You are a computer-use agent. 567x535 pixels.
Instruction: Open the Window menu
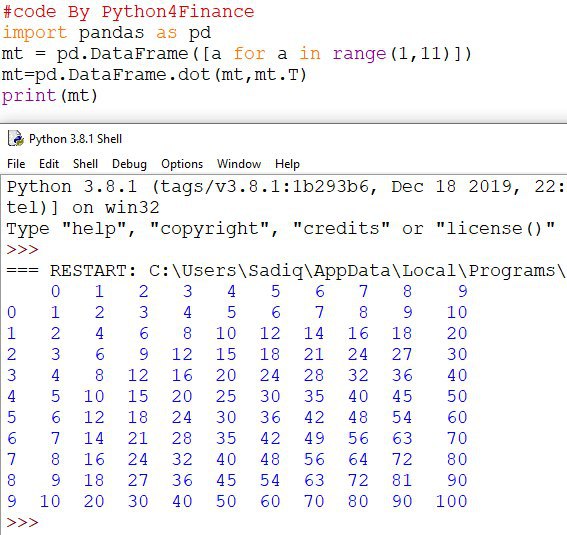click(x=239, y=164)
